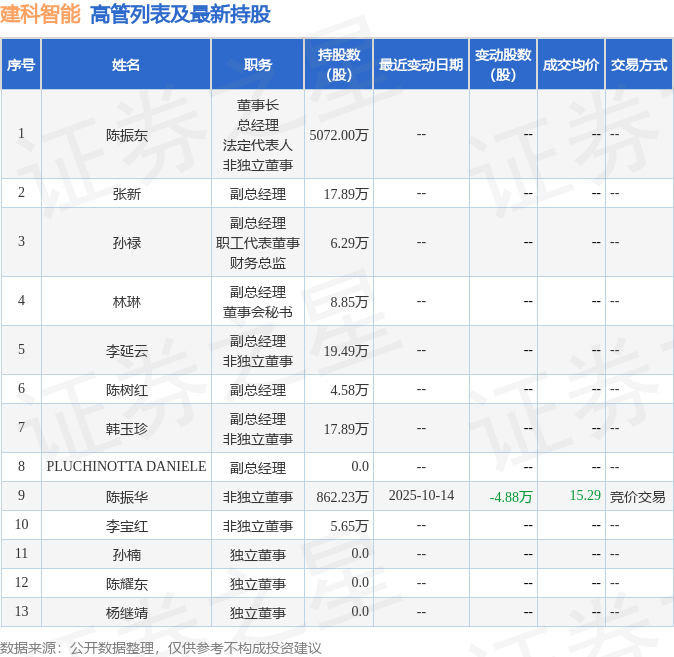
Task: Select the name 陈振华 in row 9
Action: click(x=127, y=497)
